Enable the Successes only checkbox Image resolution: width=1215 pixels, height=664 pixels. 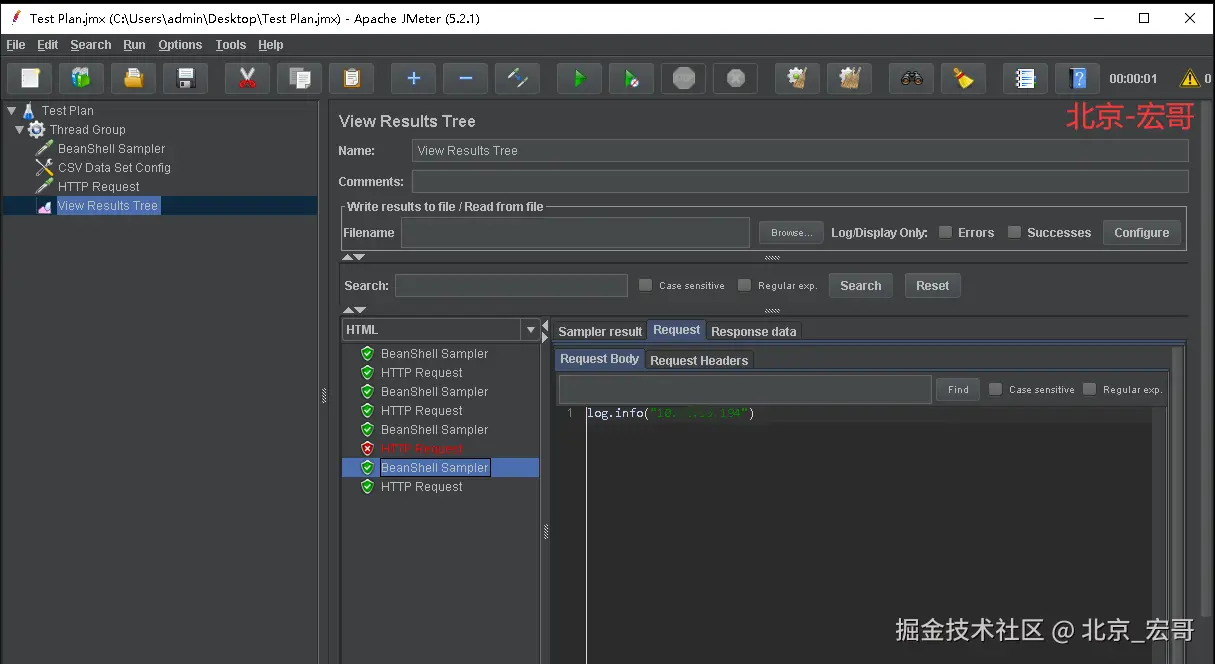(x=1014, y=232)
